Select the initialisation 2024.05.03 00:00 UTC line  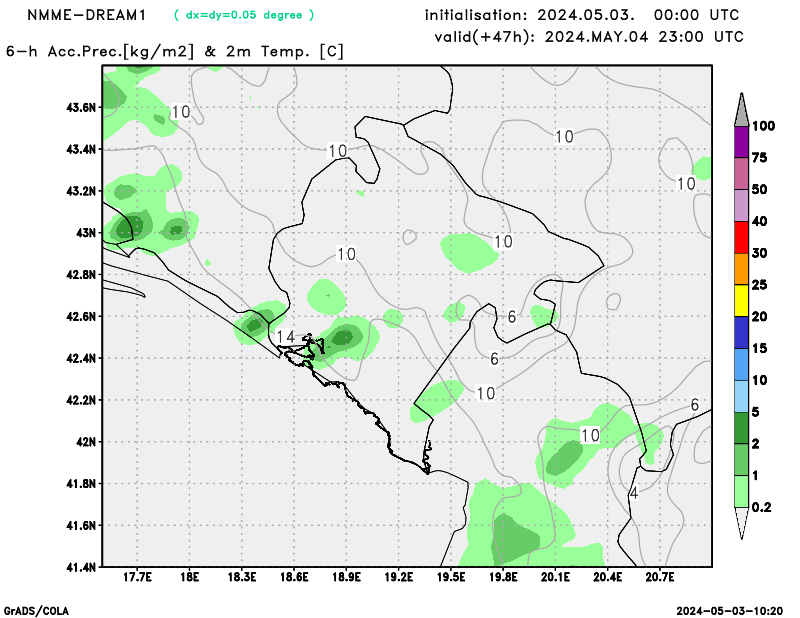pos(582,15)
